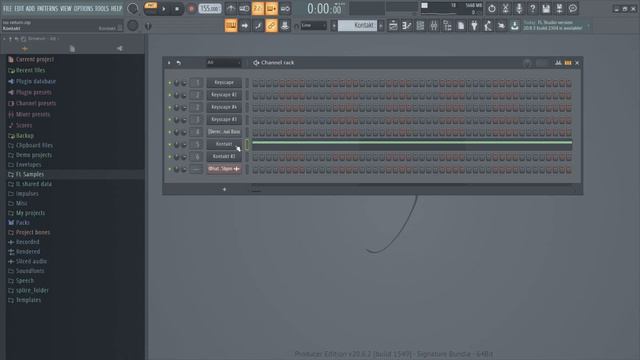Viewport: 640px width, 360px height.
Task: Expand the FL Samples folder
Action: [29, 174]
